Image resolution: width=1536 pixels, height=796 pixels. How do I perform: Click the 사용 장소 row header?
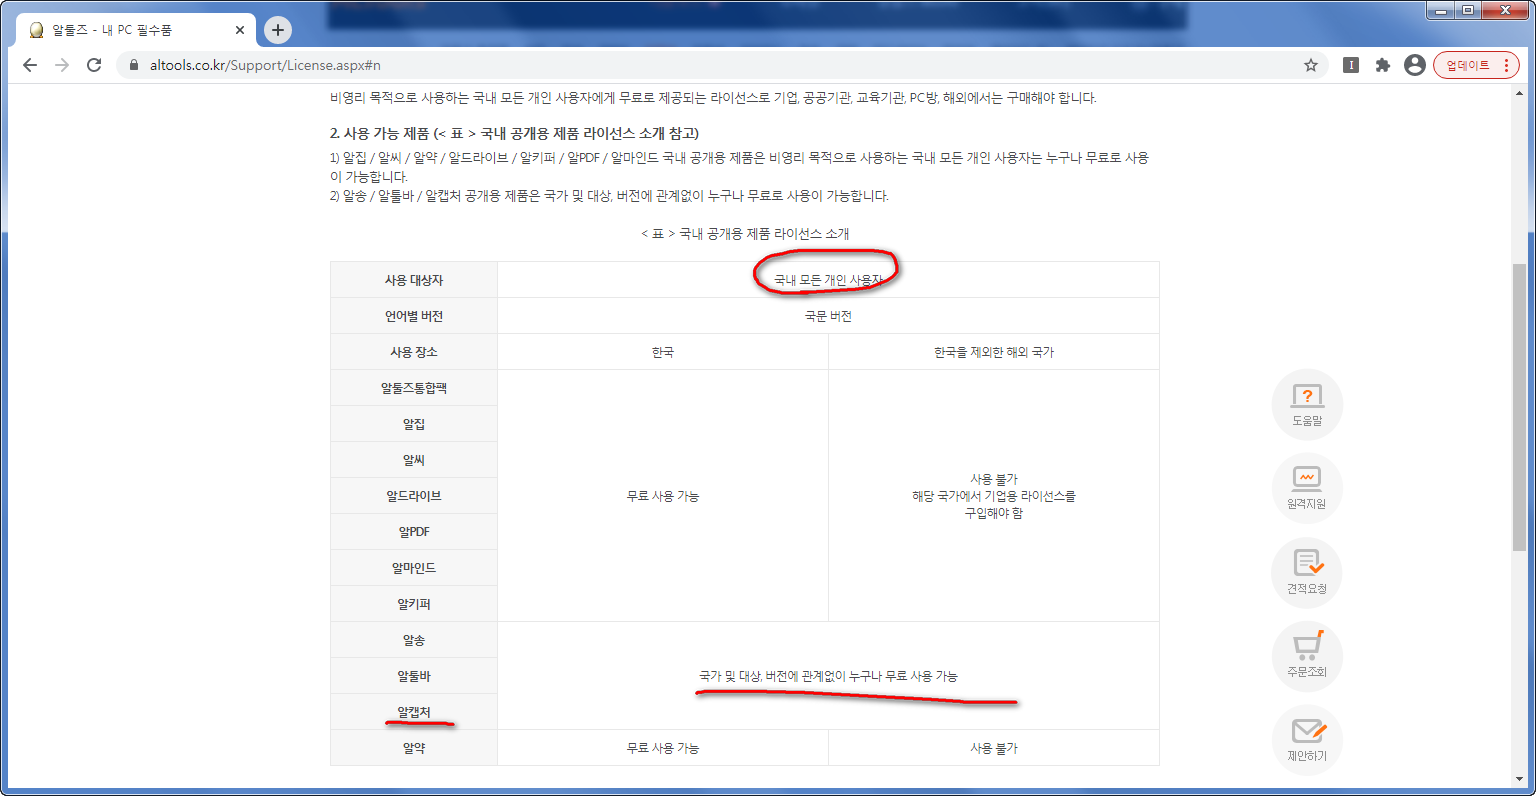coord(414,352)
